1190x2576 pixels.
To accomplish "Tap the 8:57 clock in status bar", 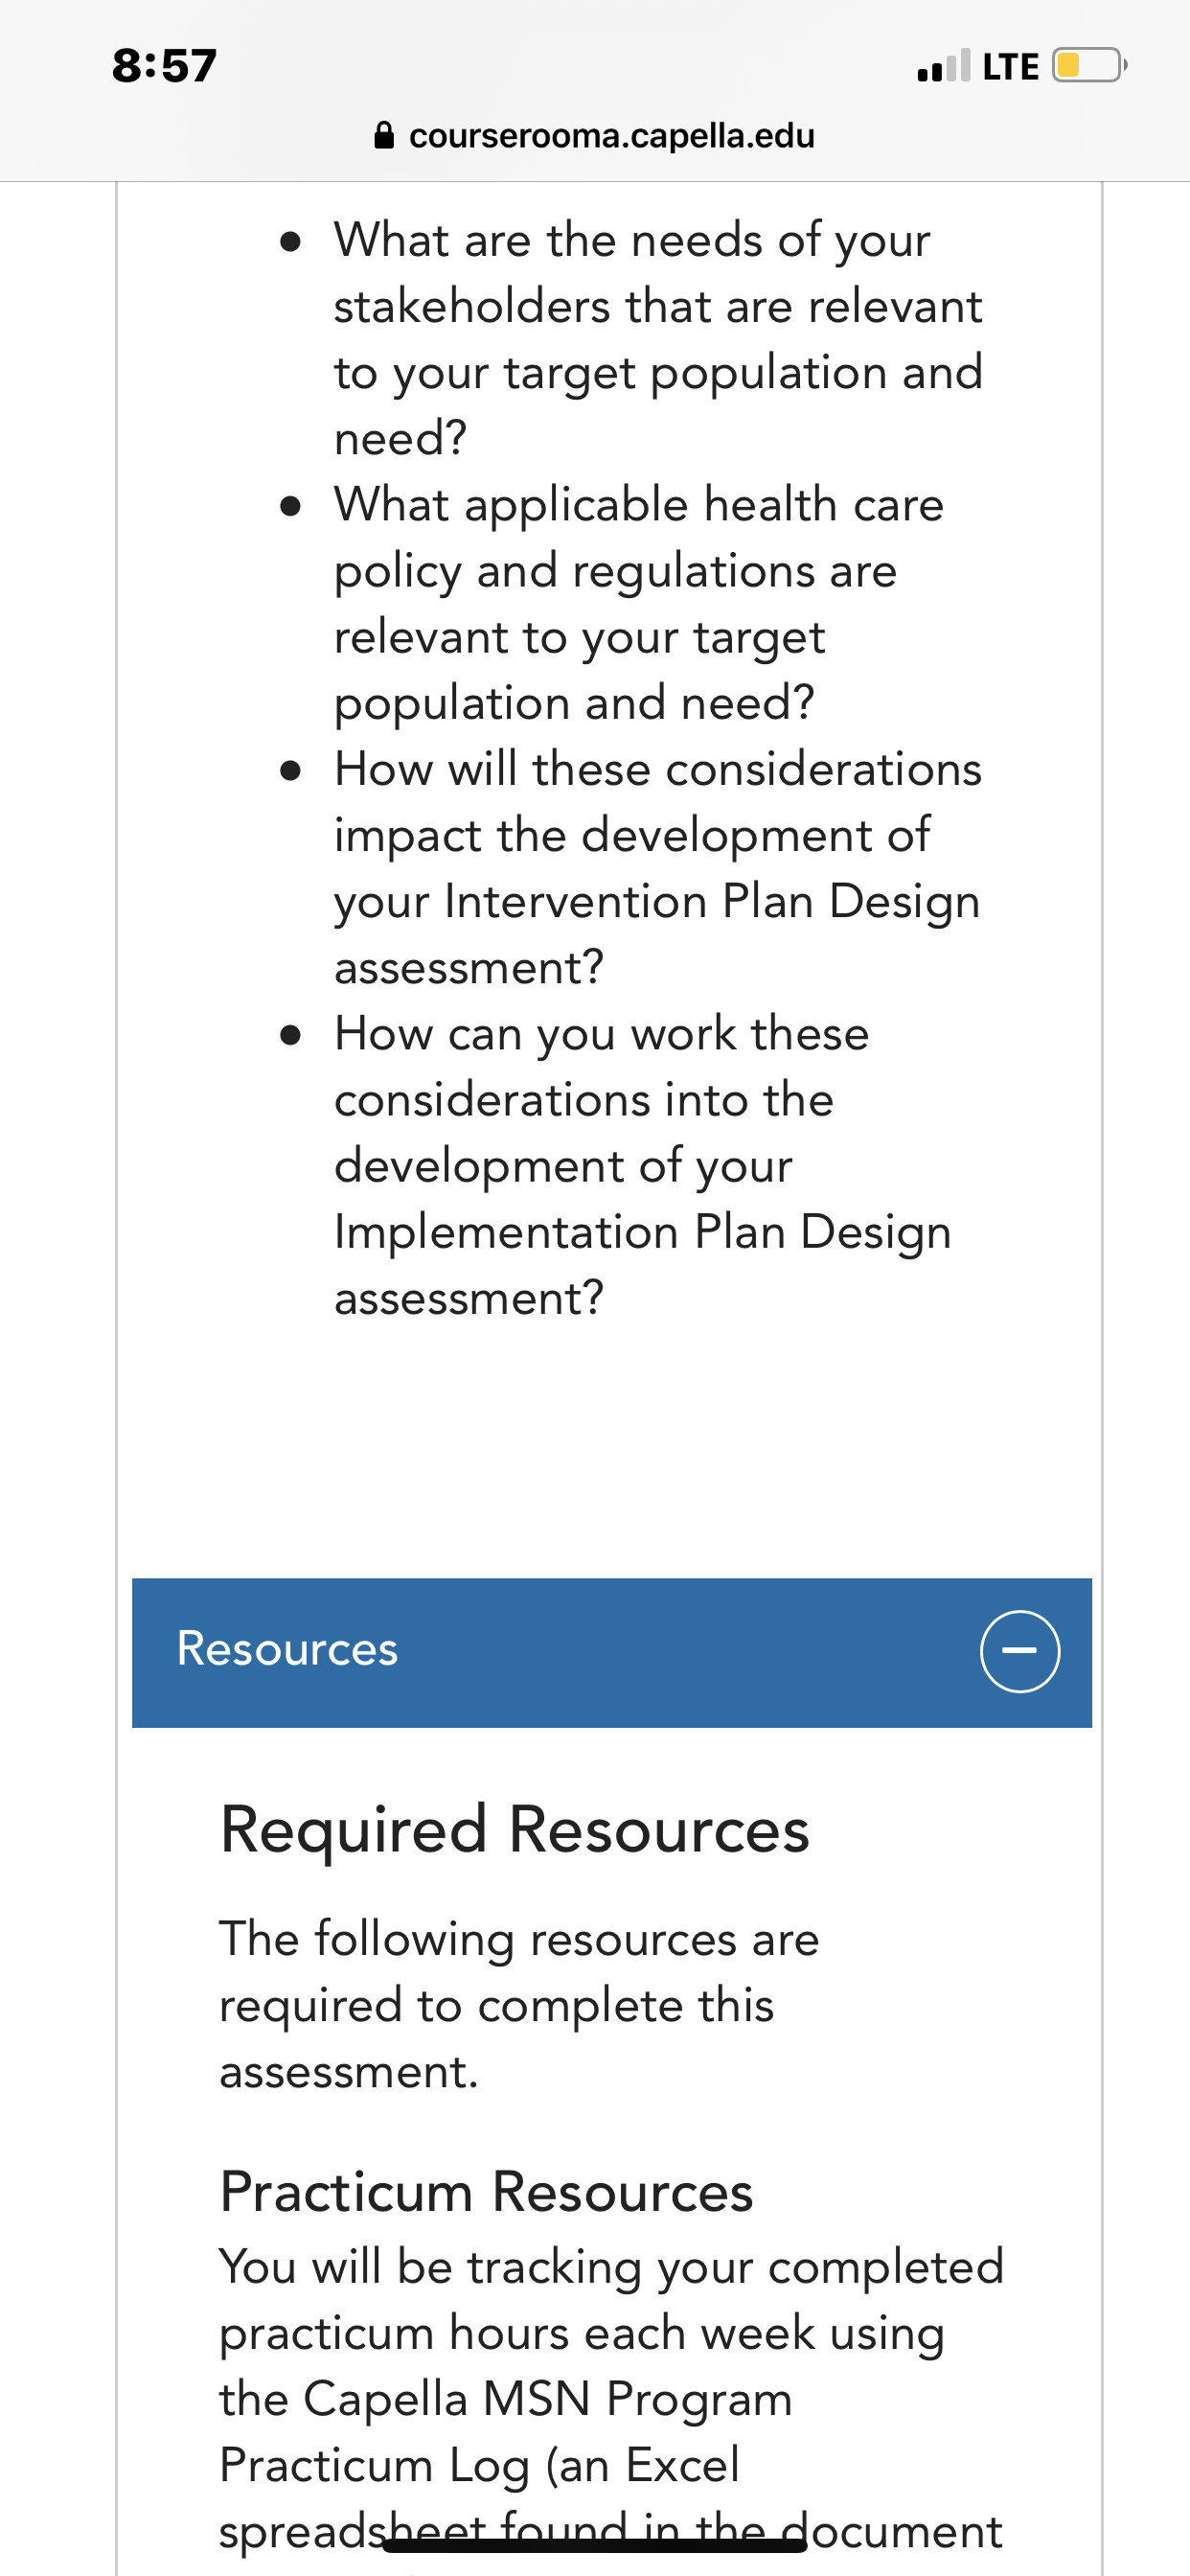I will [x=165, y=66].
